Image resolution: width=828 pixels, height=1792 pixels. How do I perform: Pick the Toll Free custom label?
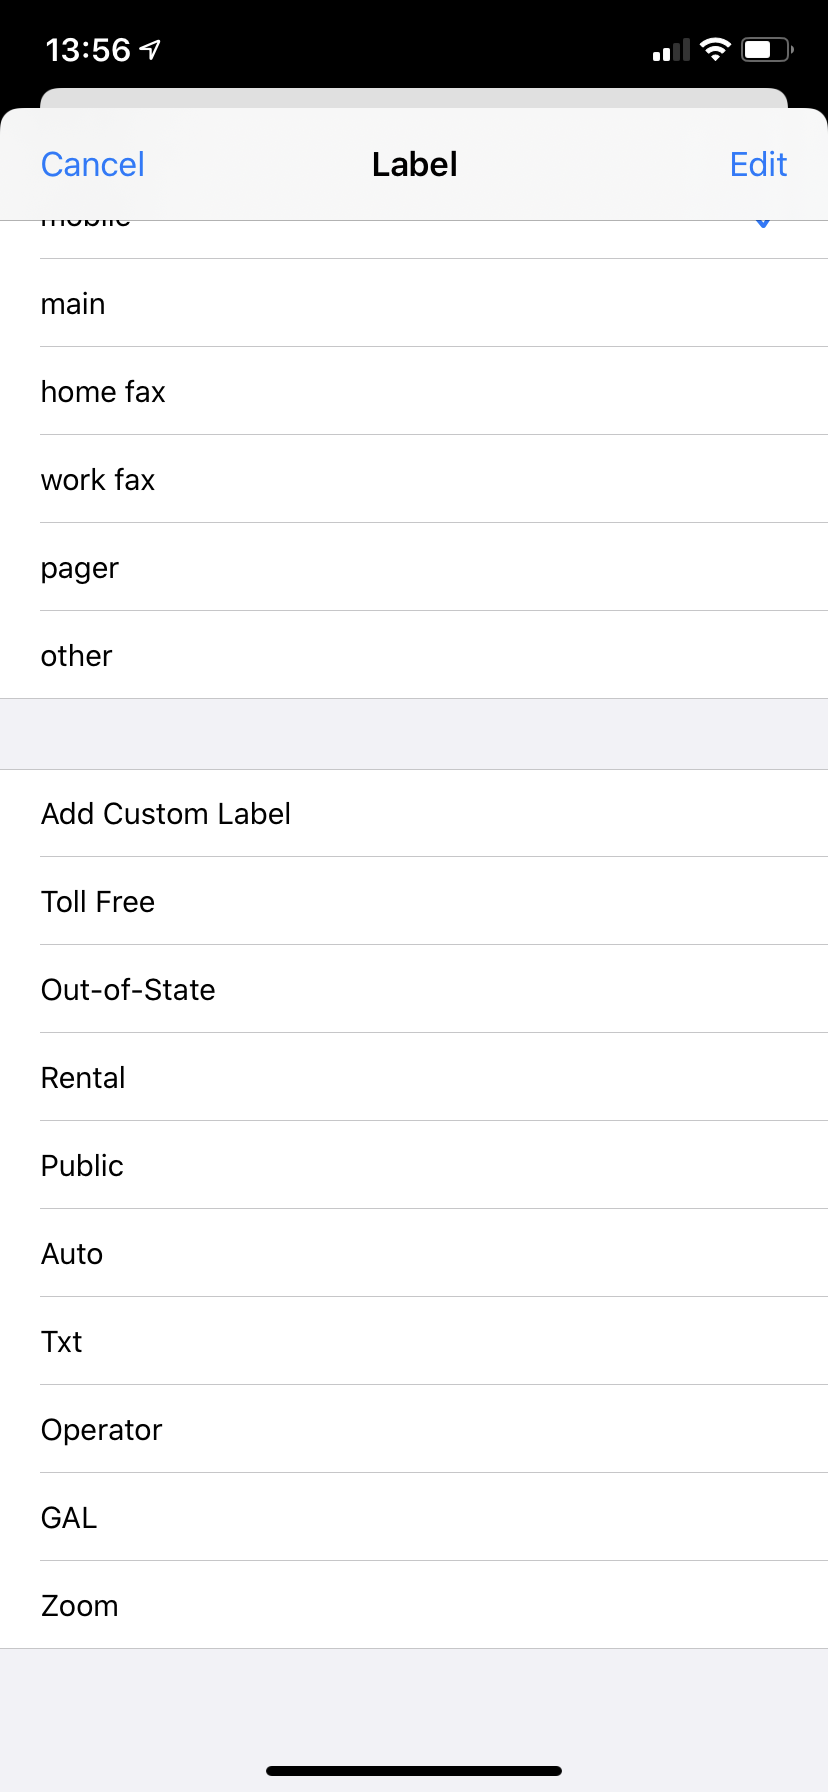(414, 901)
